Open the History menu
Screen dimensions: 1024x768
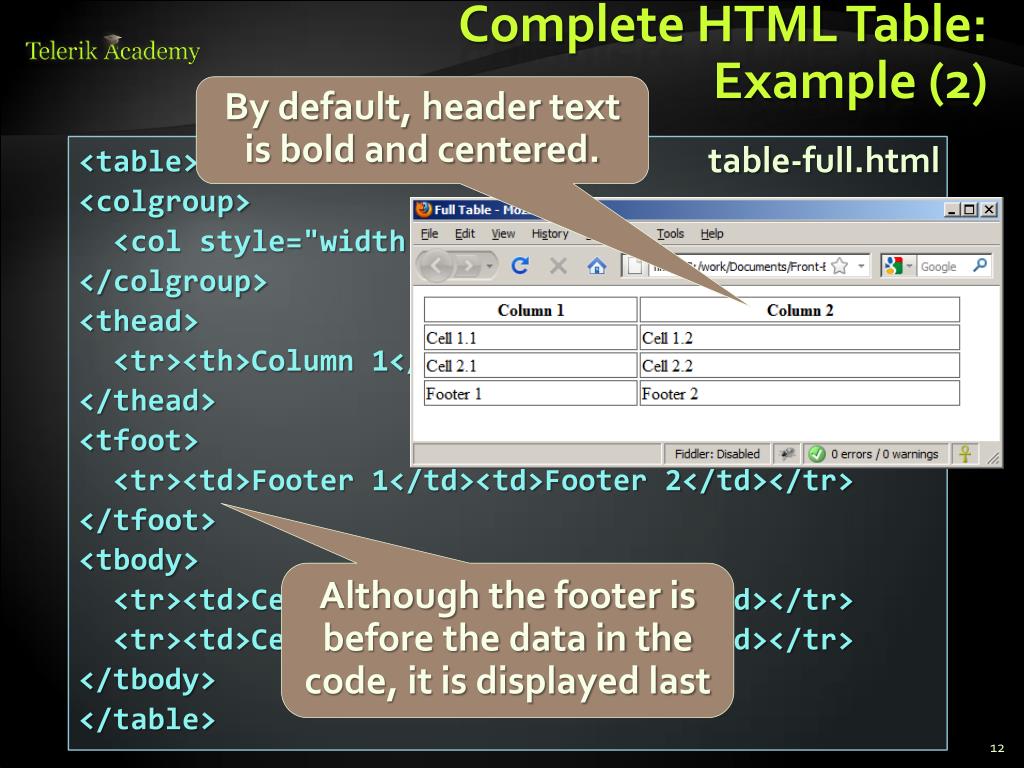[x=550, y=234]
